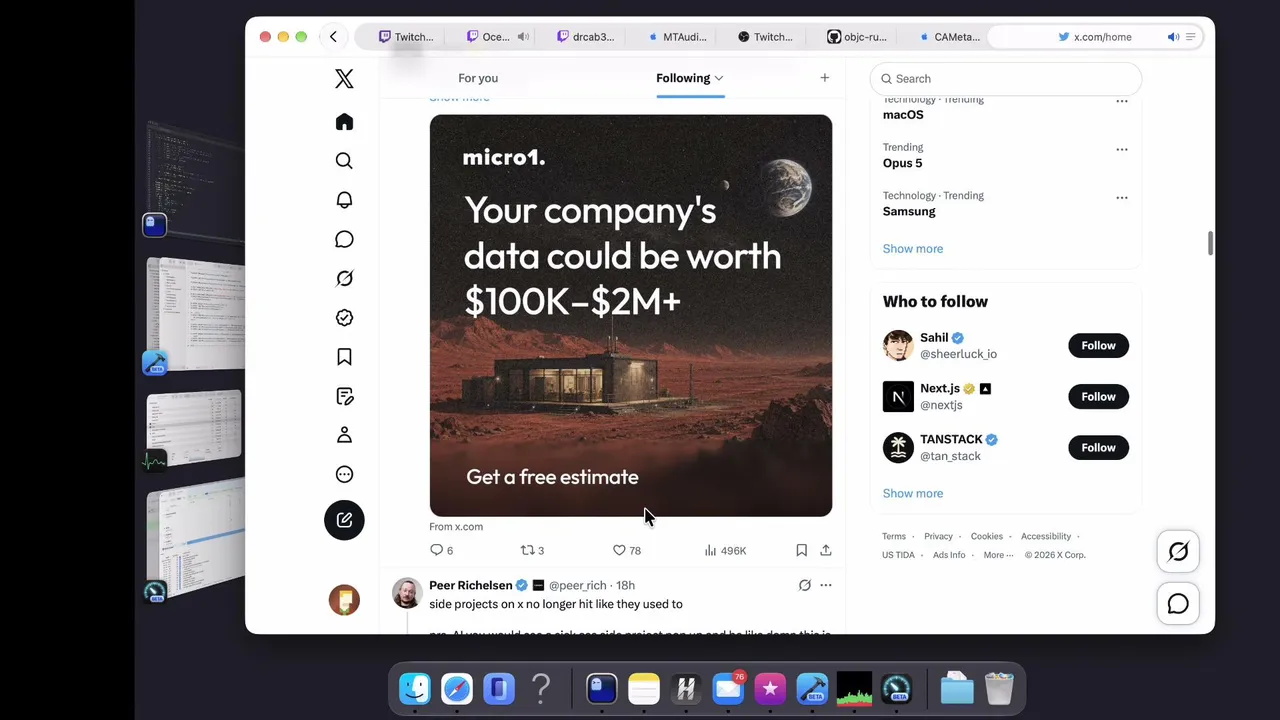1280x720 pixels.
Task: Follow Next.js
Action: (1098, 397)
